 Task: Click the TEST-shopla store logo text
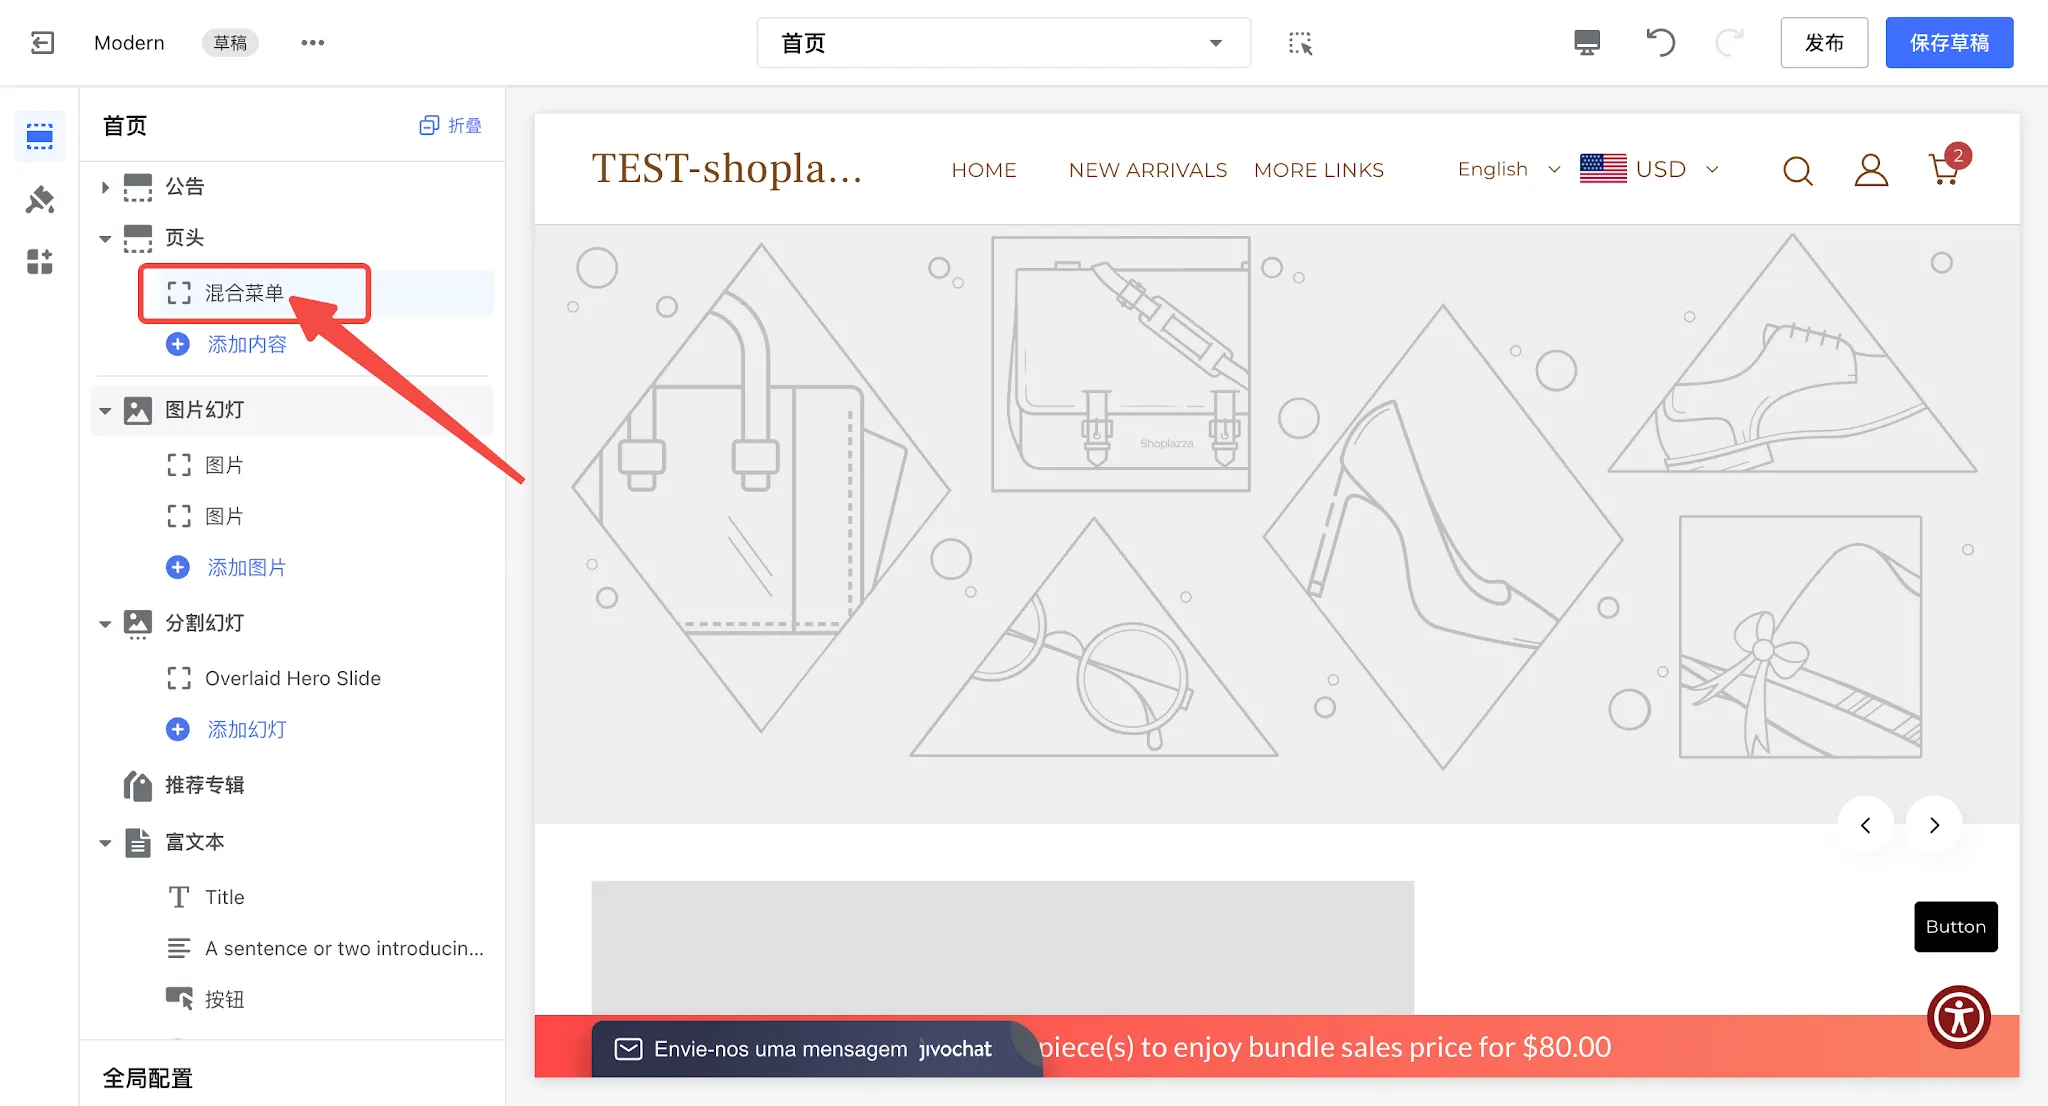click(x=726, y=168)
